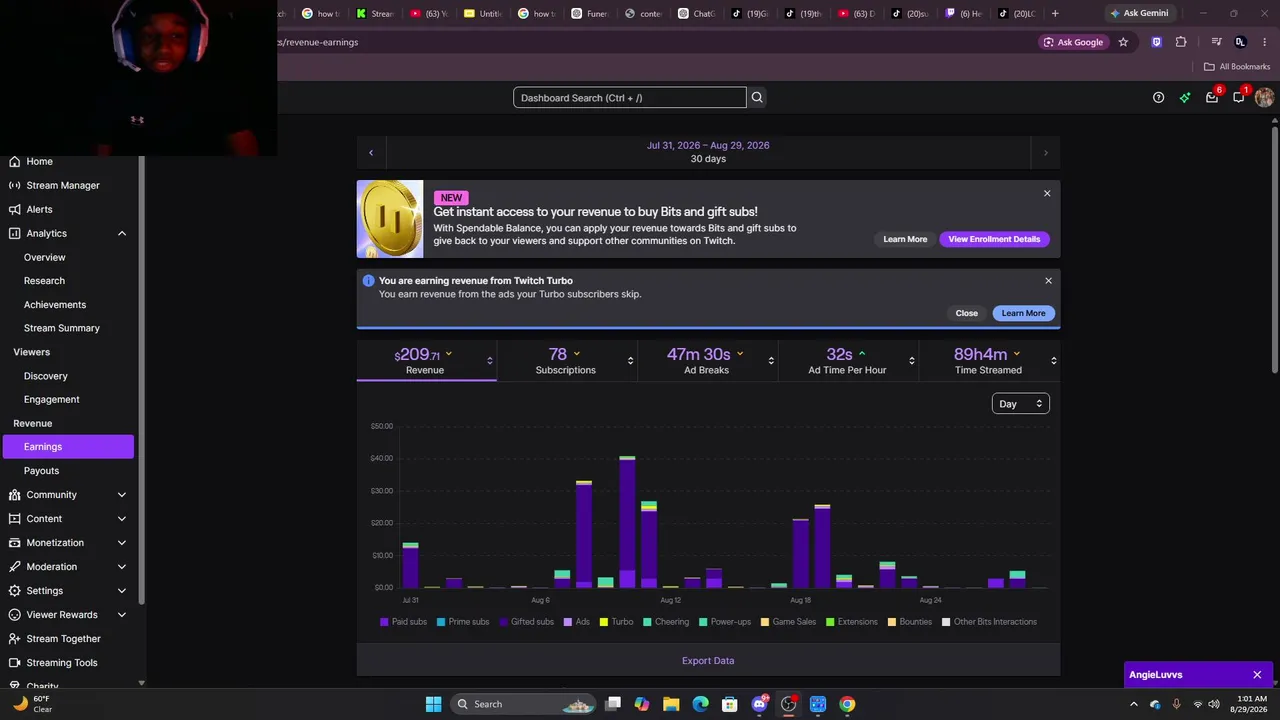The height and width of the screenshot is (720, 1280).
Task: Click the Ask Google button
Action: click(x=1073, y=42)
